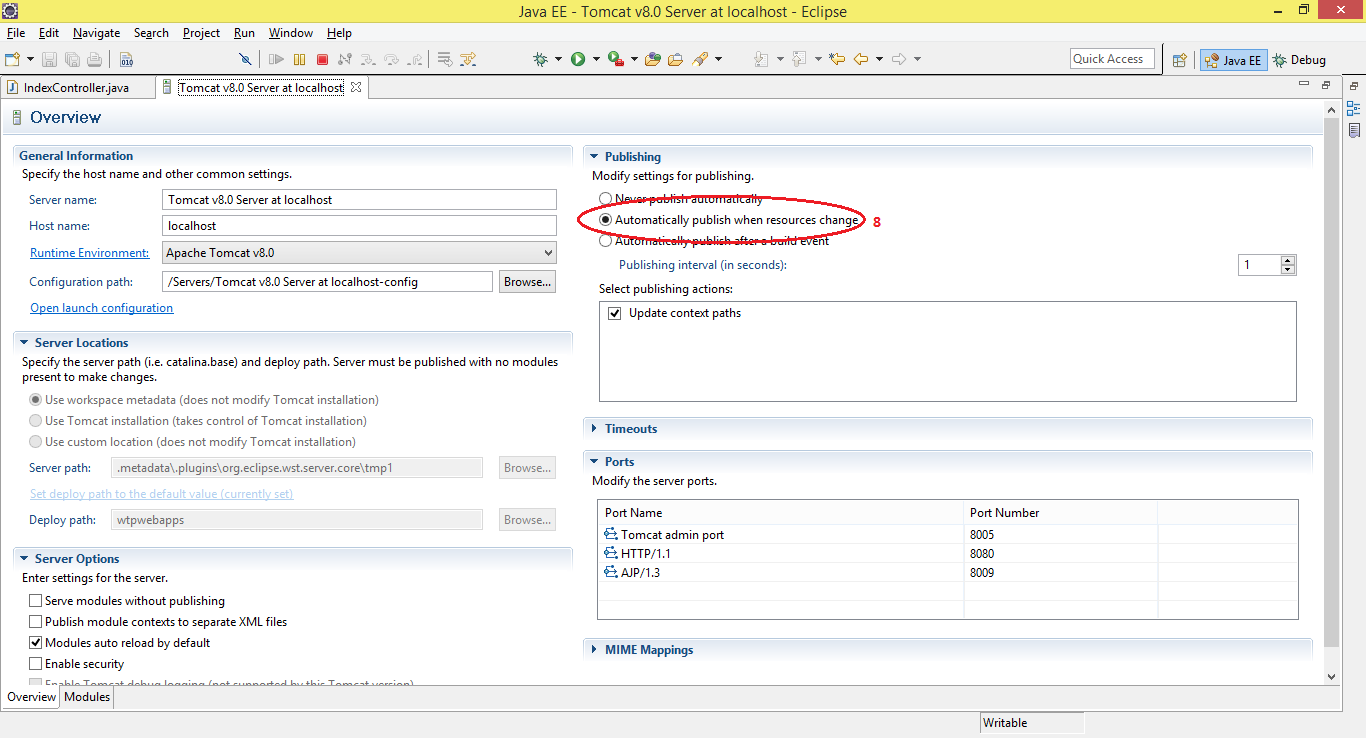Suspend the server using the Pause icon
The image size is (1366, 738).
pyautogui.click(x=300, y=58)
